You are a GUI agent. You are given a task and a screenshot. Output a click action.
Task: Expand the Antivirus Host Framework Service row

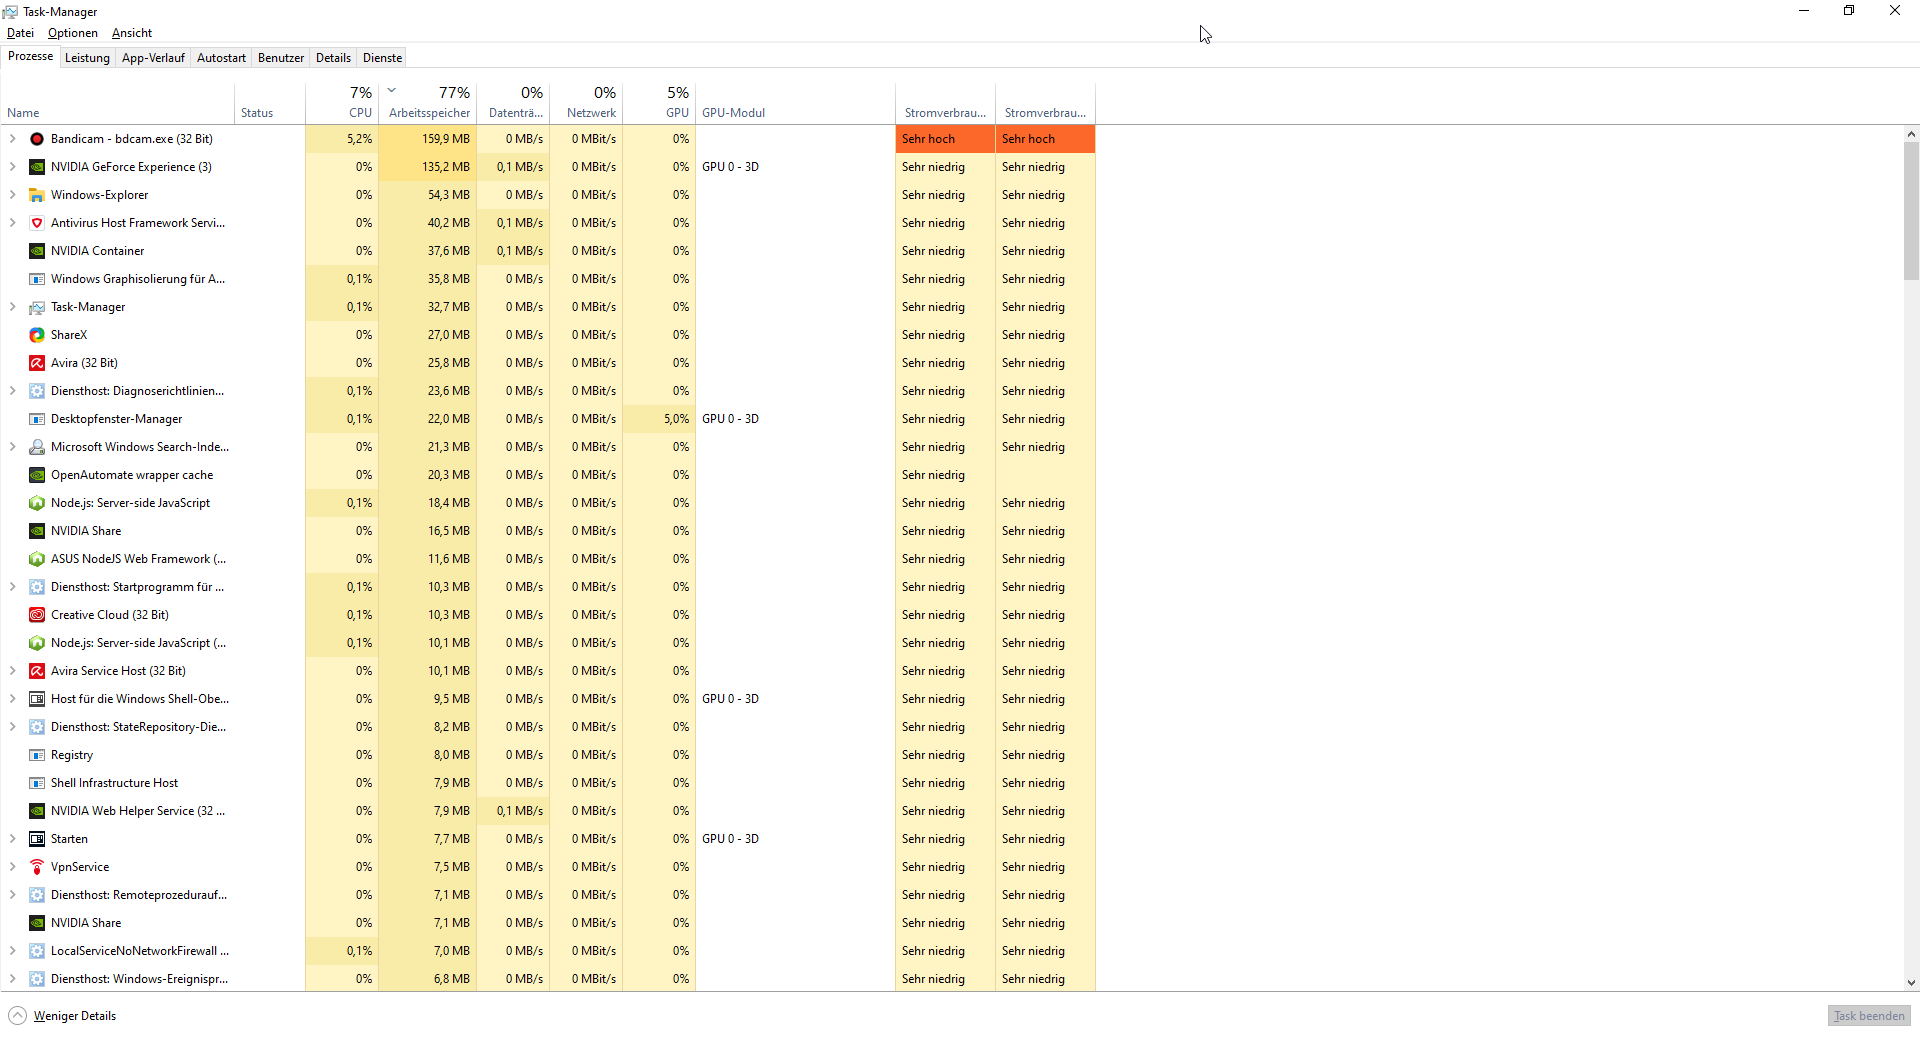(13, 223)
